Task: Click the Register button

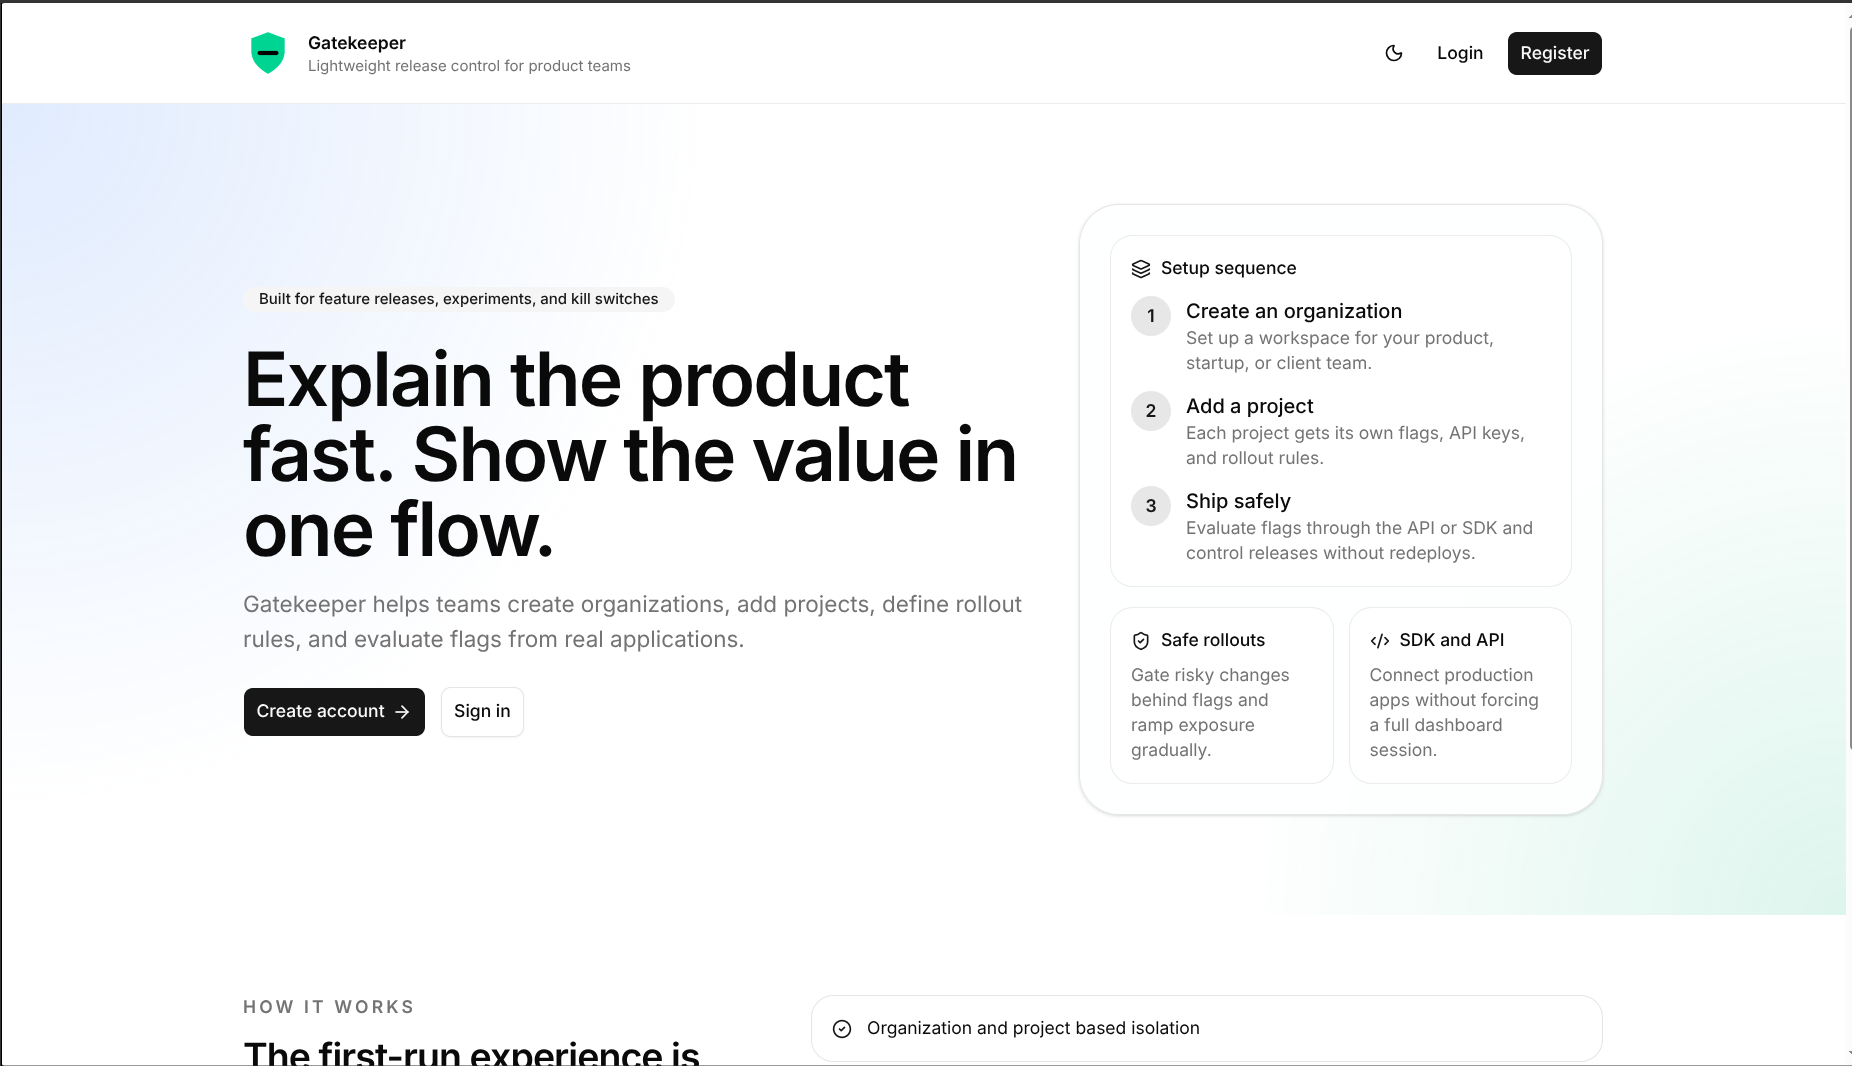Action: point(1554,53)
